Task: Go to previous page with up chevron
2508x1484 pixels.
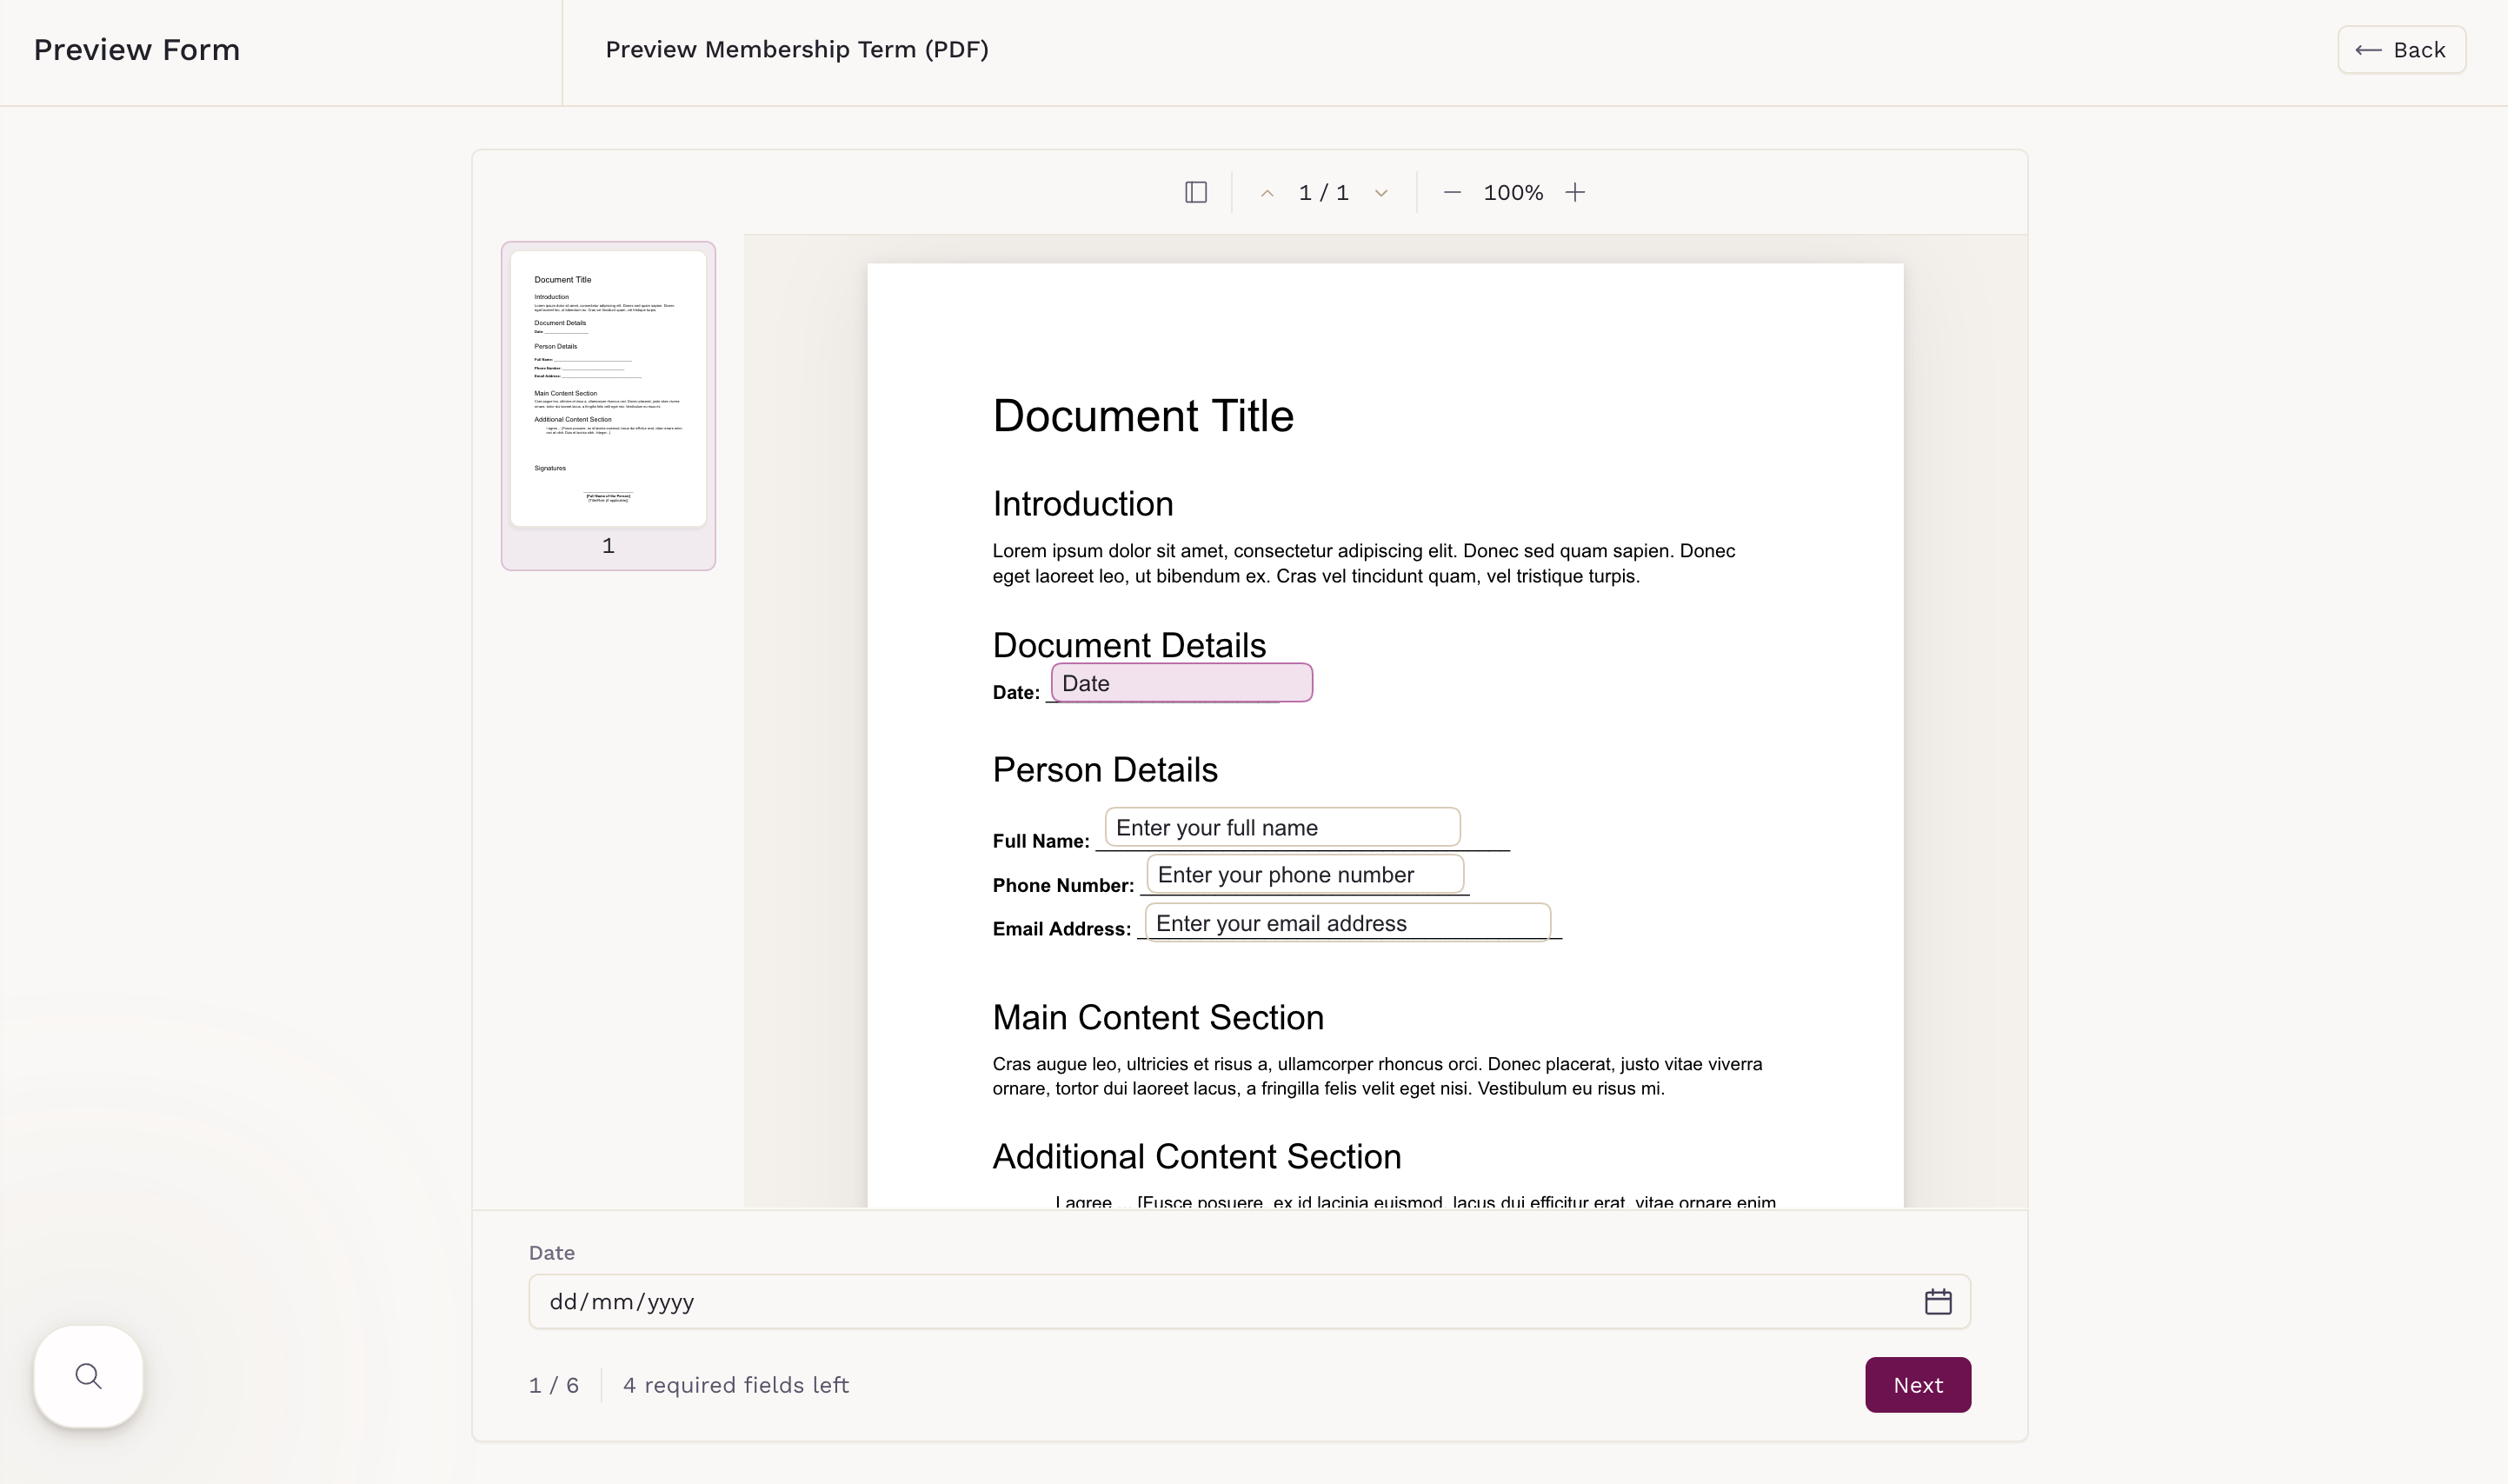Action: tap(1267, 193)
